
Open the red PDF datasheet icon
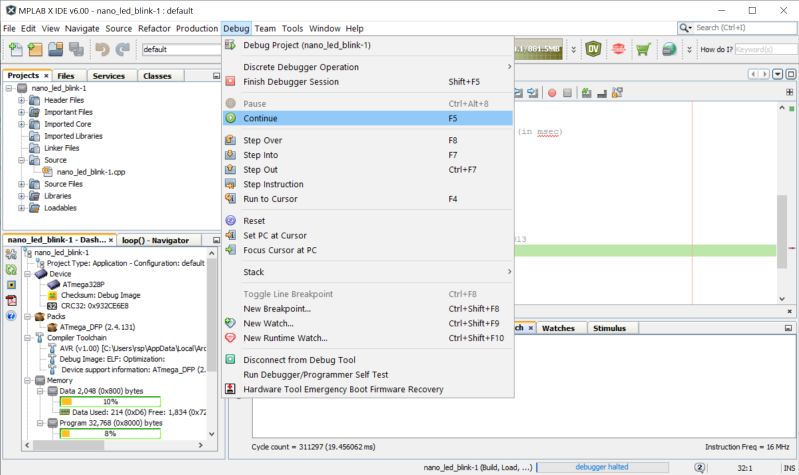[11, 300]
